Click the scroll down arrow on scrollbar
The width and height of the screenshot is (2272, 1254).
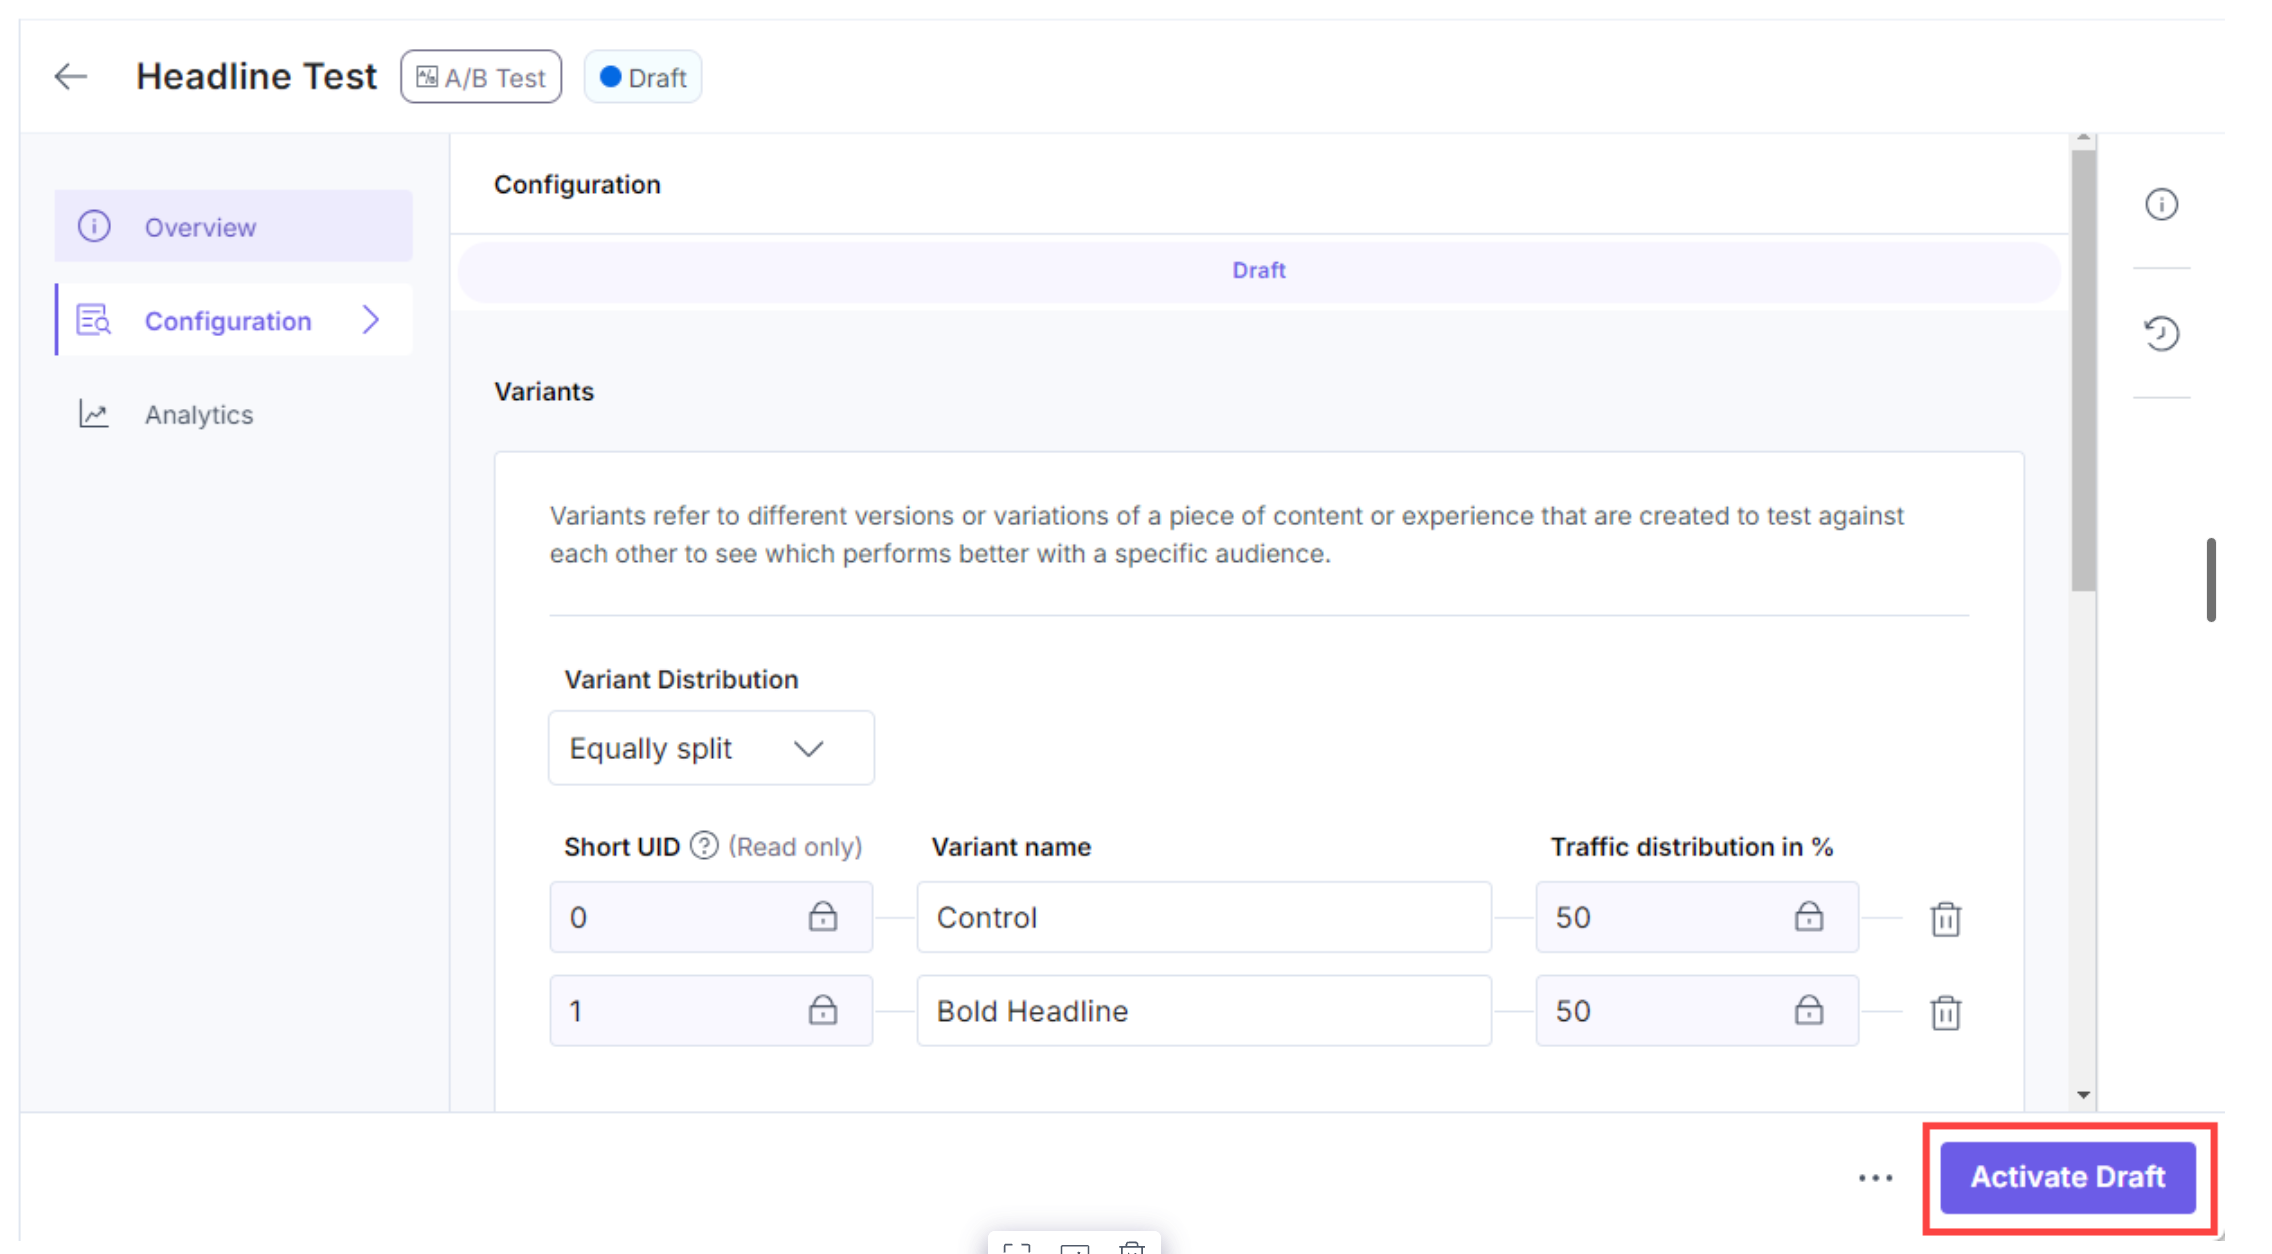point(2083,1095)
